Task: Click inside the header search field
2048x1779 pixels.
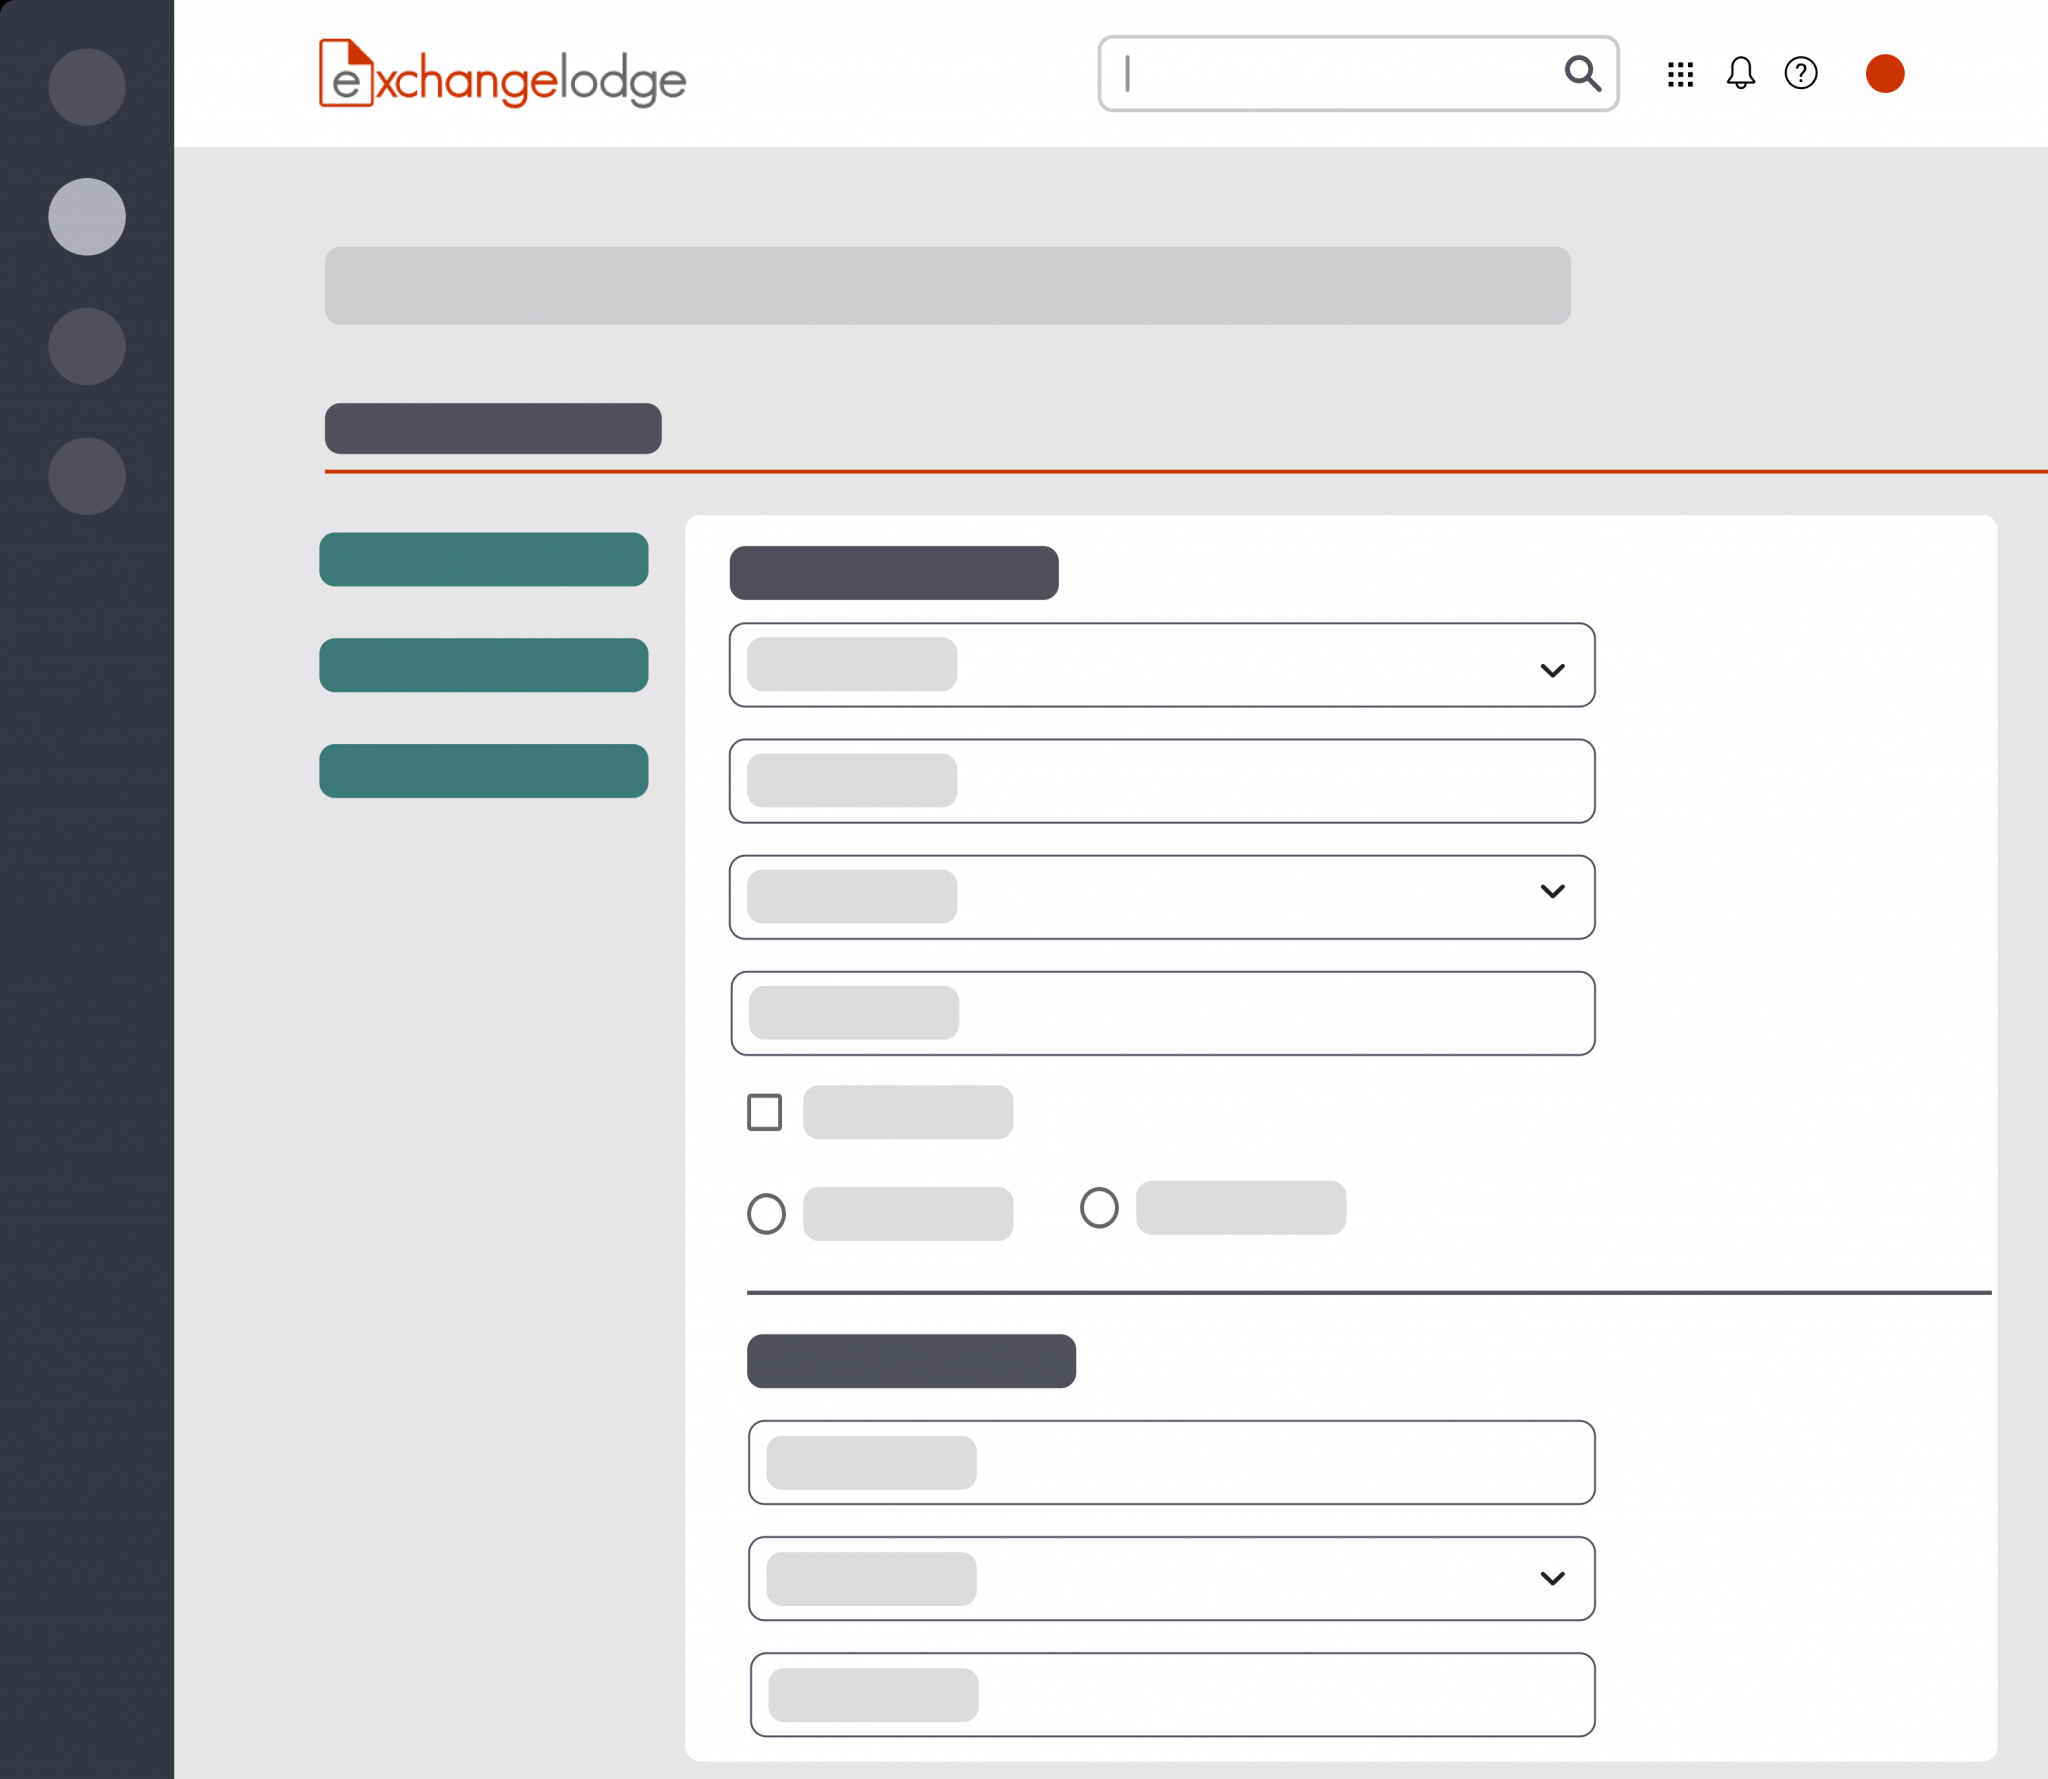Action: 1300,73
